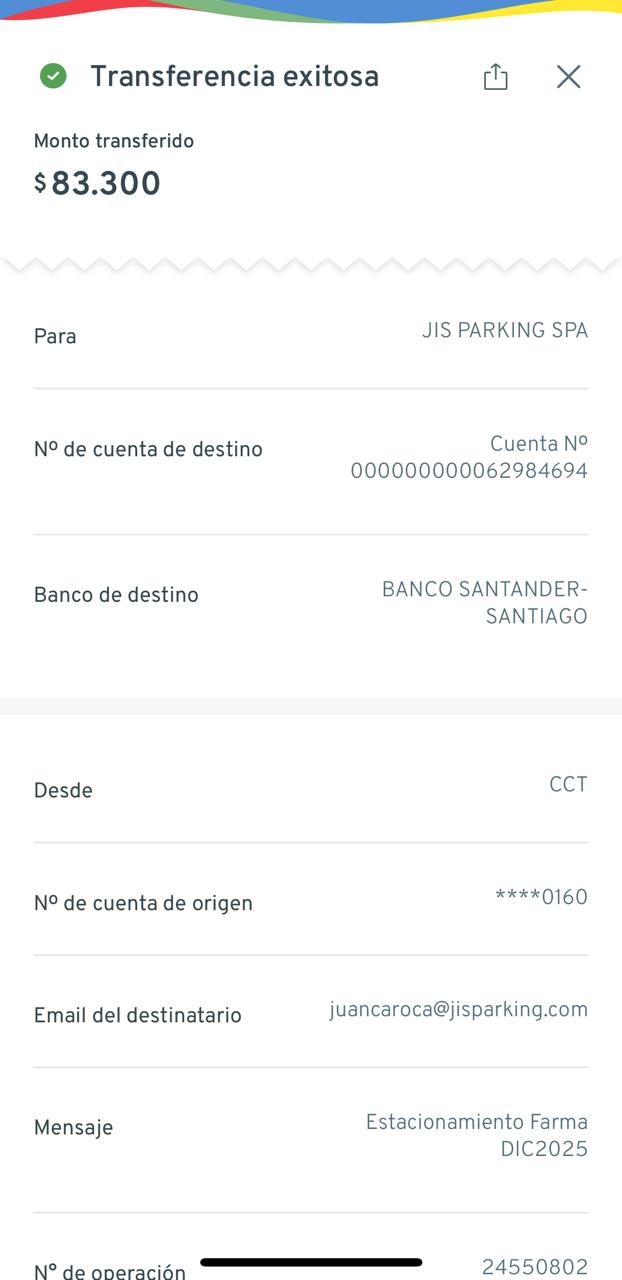Tap BANCO SANTANDER-SANTIAGO bank name
This screenshot has height=1280, width=622.
click(x=485, y=603)
